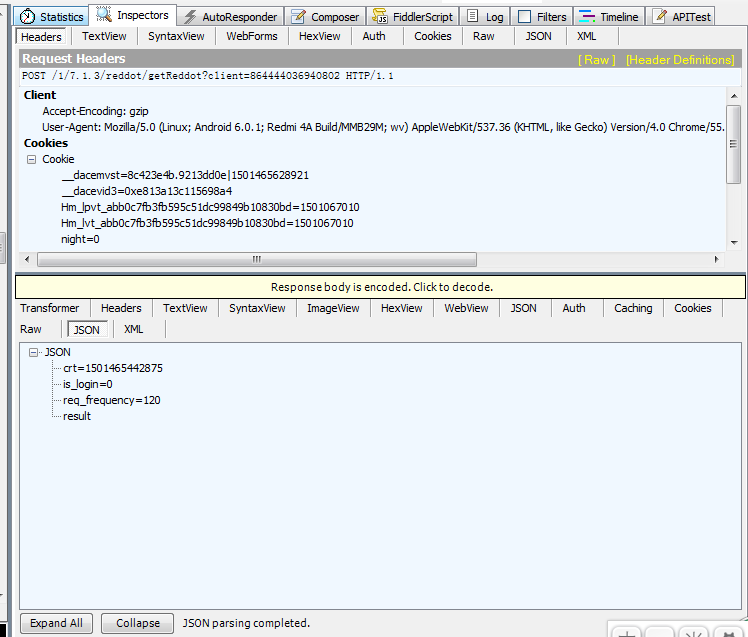Open the Statistics tab stopwatch icon
Viewport: 748px width, 637px height.
point(27,16)
